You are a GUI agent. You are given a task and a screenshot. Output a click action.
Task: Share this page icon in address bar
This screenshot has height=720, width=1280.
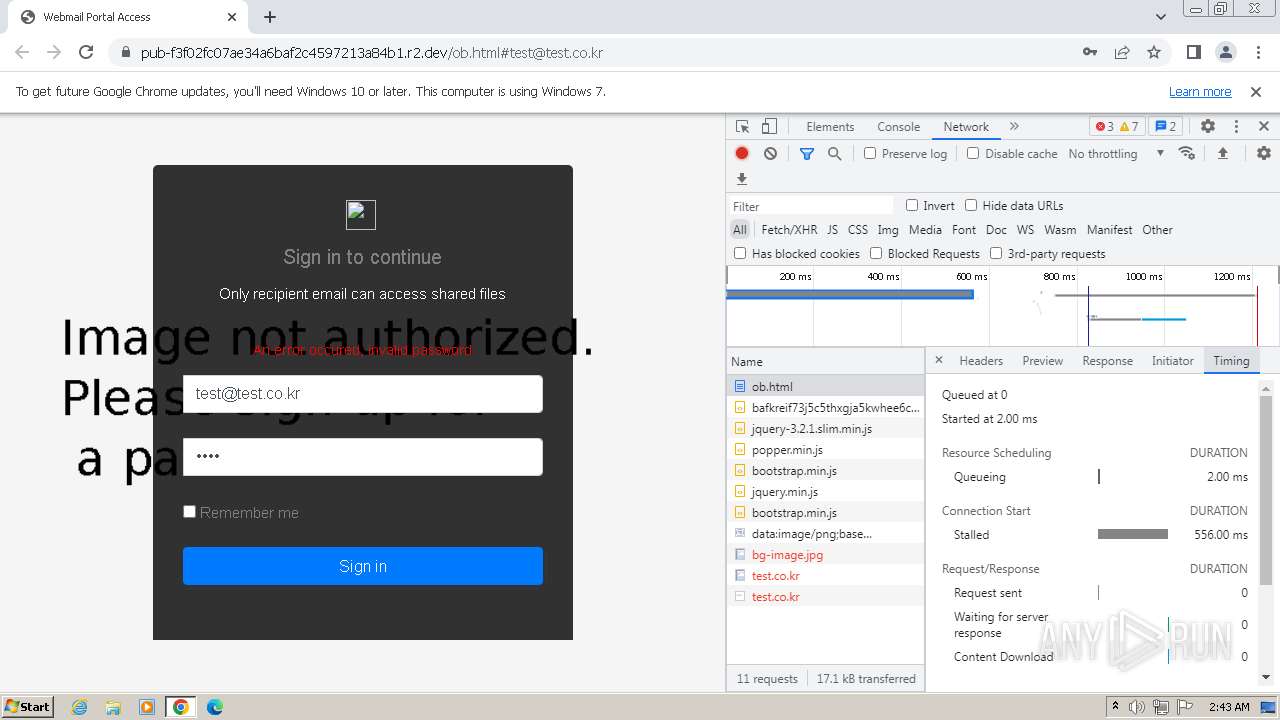tap(1122, 52)
